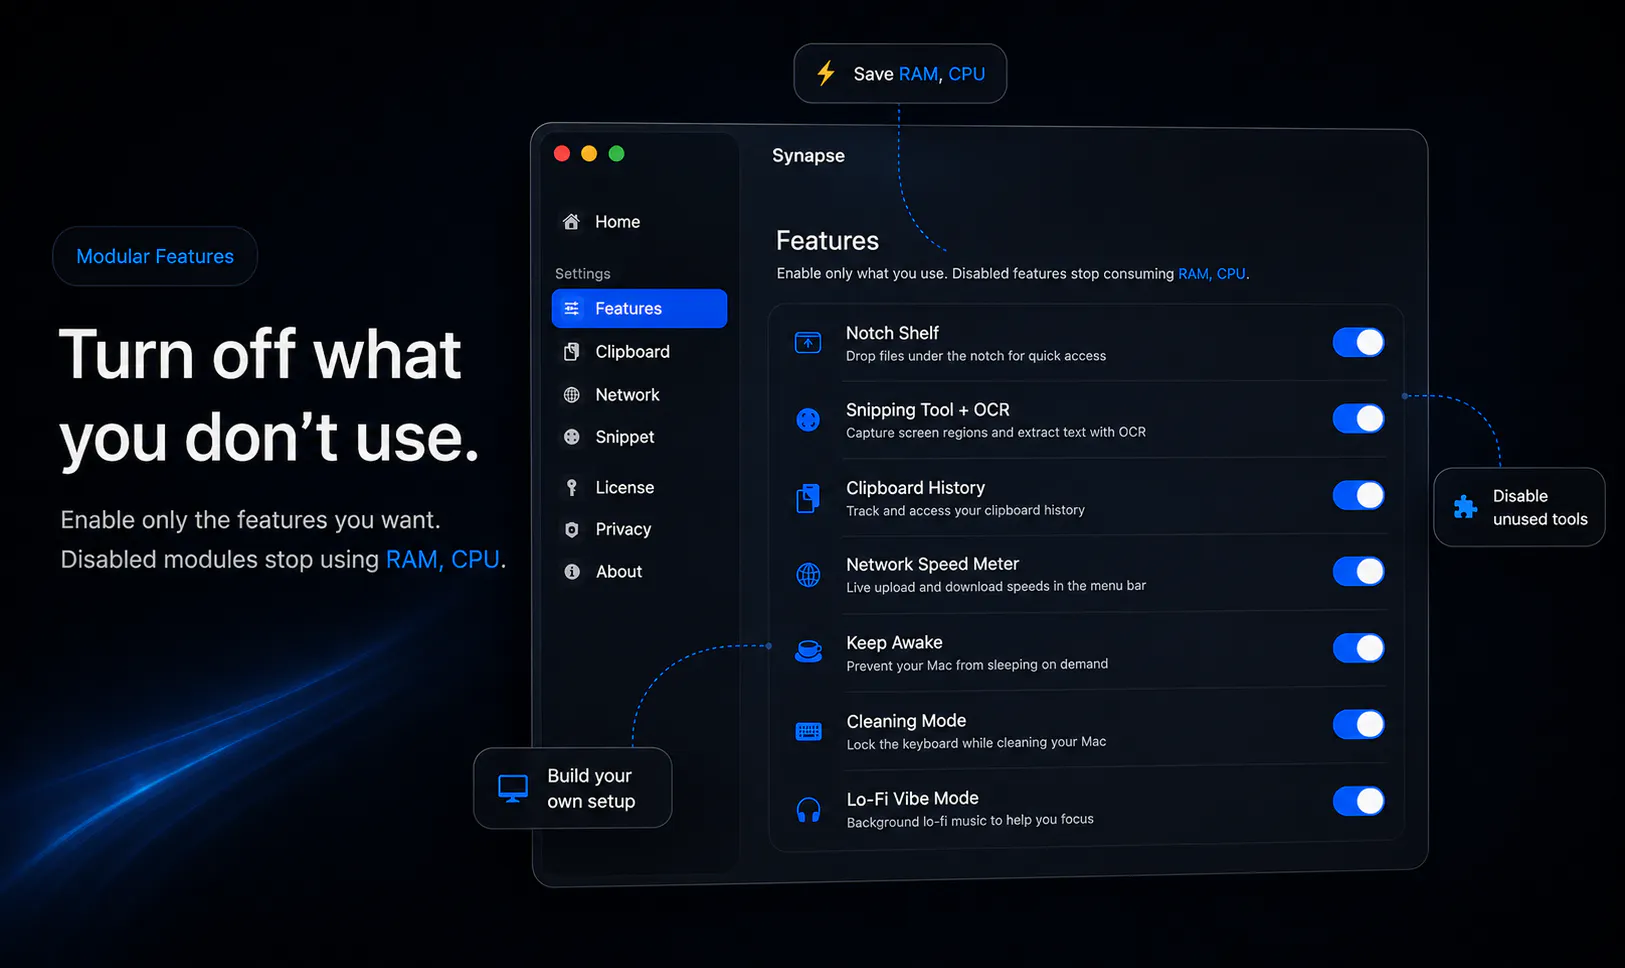Click 'Lock the keyboard while cleaning your Mac'

[976, 742]
